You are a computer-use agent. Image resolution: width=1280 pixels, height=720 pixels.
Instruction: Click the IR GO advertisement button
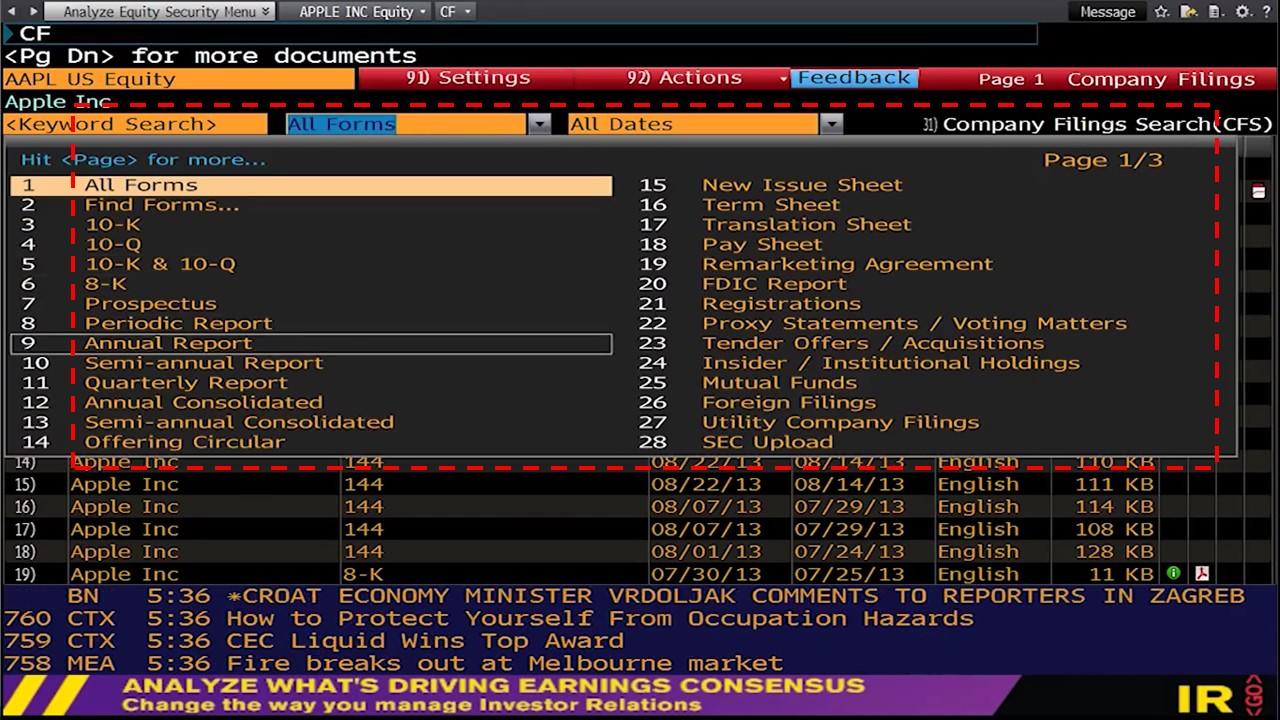[x=1220, y=697]
